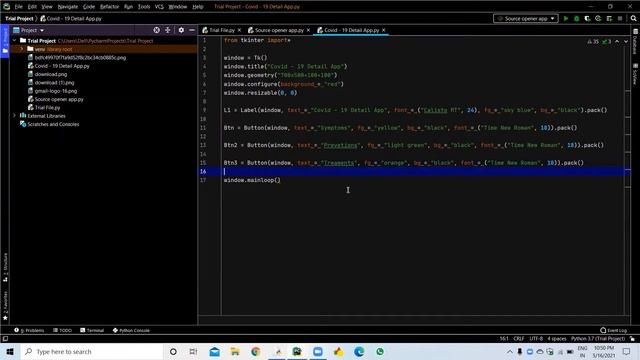The width and height of the screenshot is (640, 360).
Task: Hide the Project tool window
Action: (x=192, y=30)
